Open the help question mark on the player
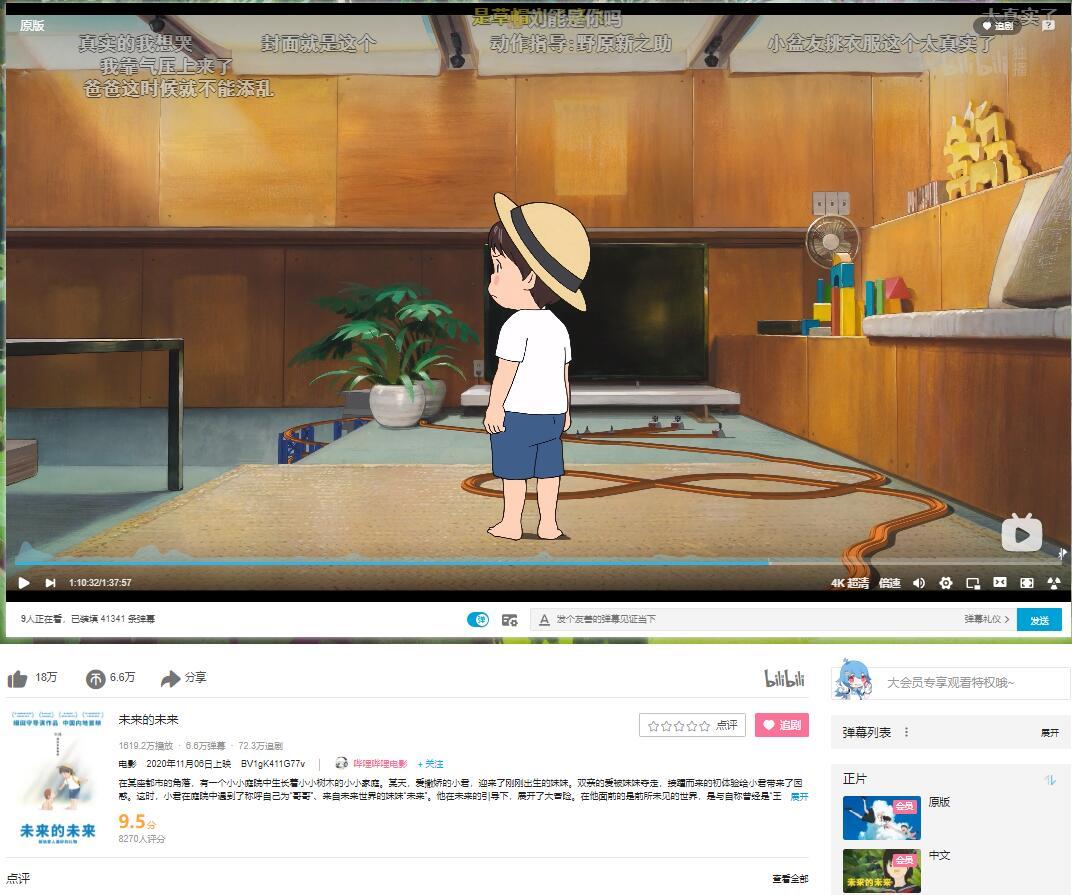1072x895 pixels. click(1047, 25)
